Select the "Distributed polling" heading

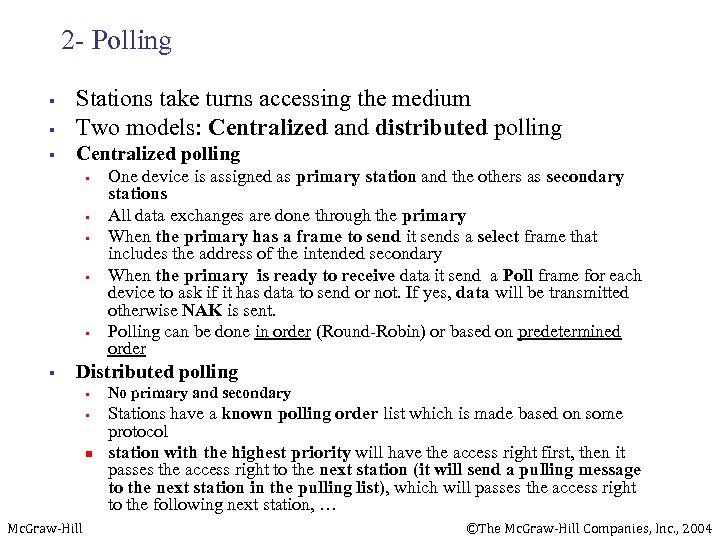[x=157, y=372]
